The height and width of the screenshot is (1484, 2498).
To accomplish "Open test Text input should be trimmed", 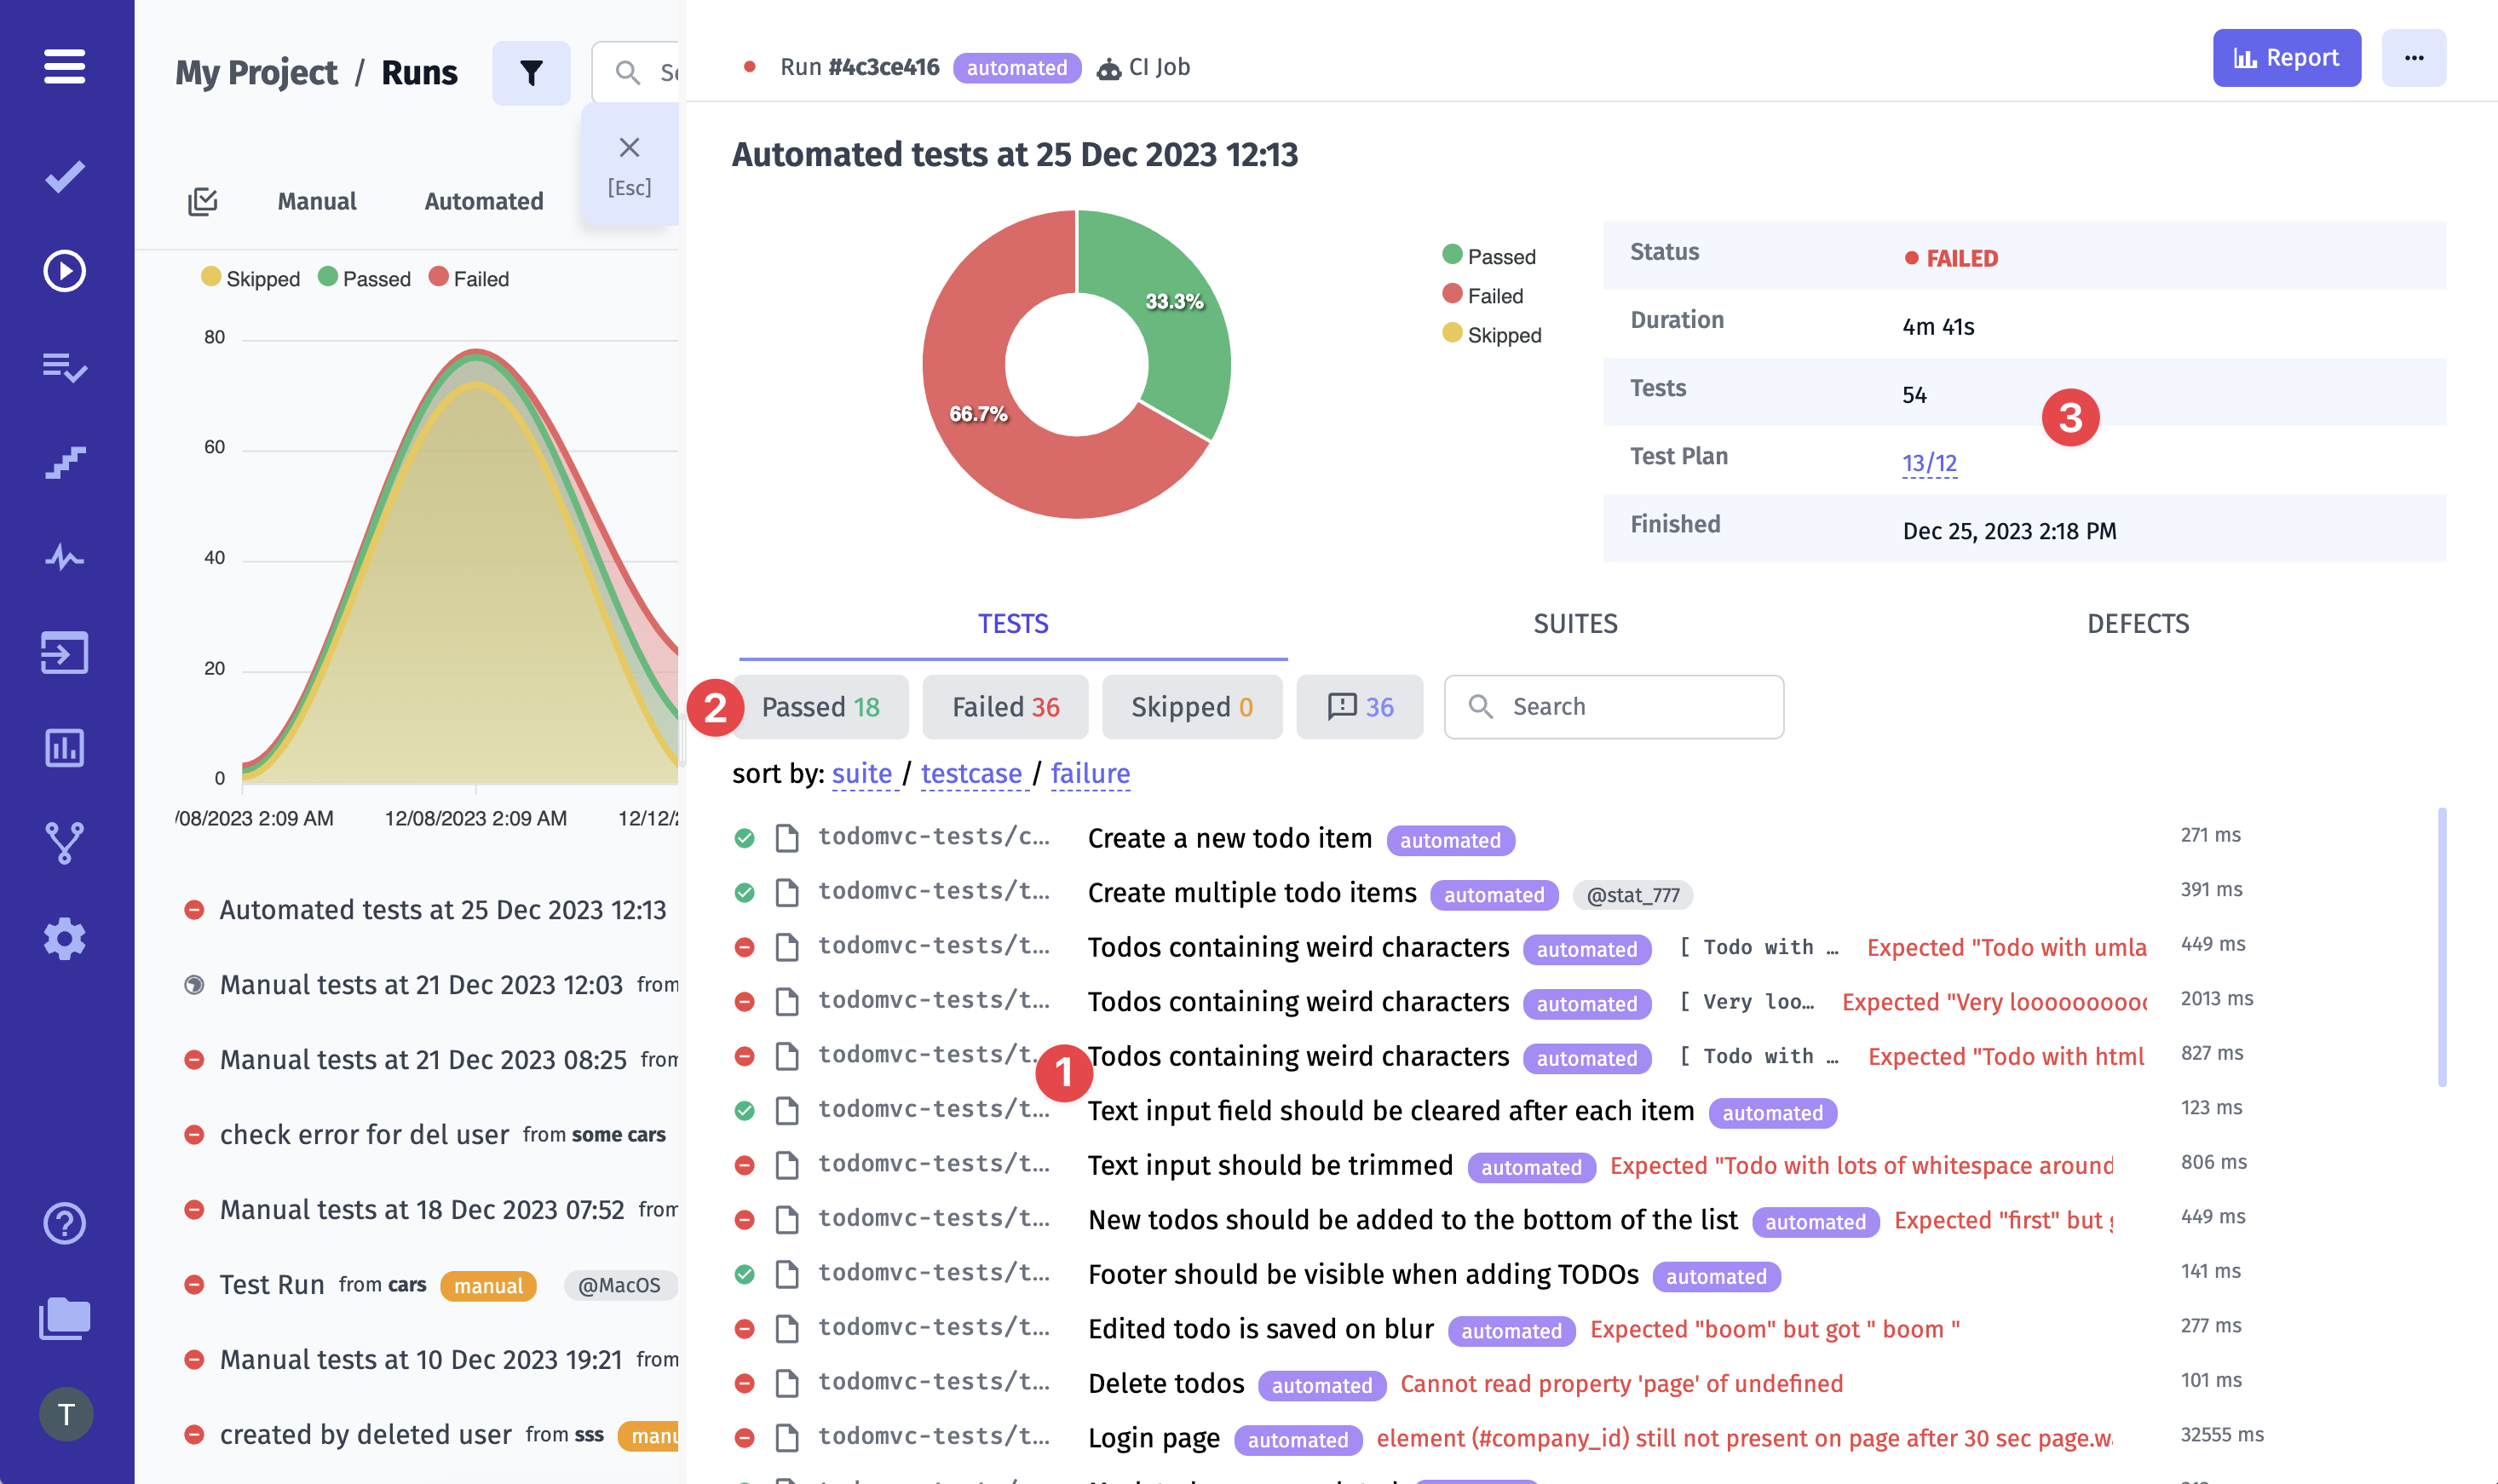I will 1270,1165.
